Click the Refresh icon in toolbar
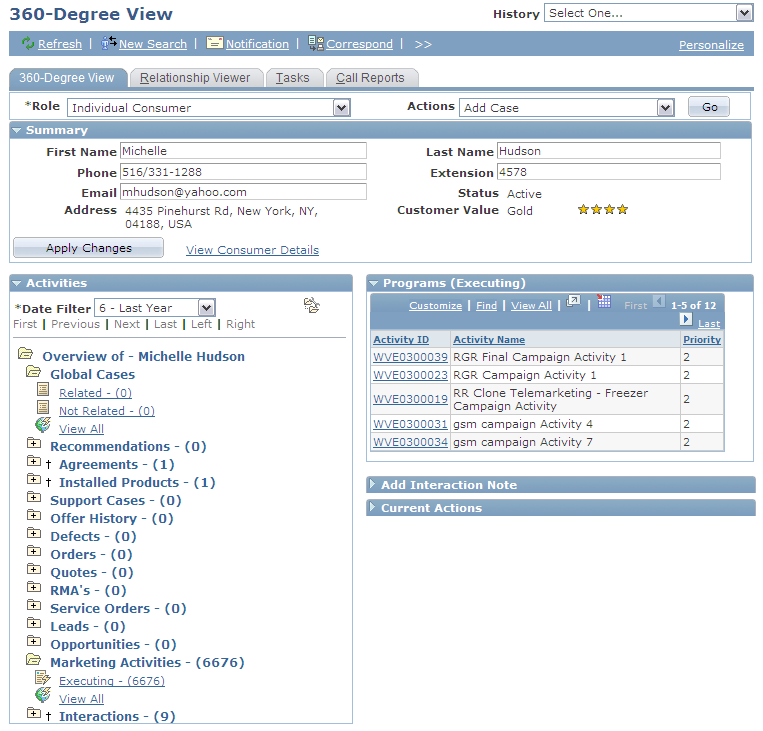Screen dimensions: 763x731 point(28,43)
